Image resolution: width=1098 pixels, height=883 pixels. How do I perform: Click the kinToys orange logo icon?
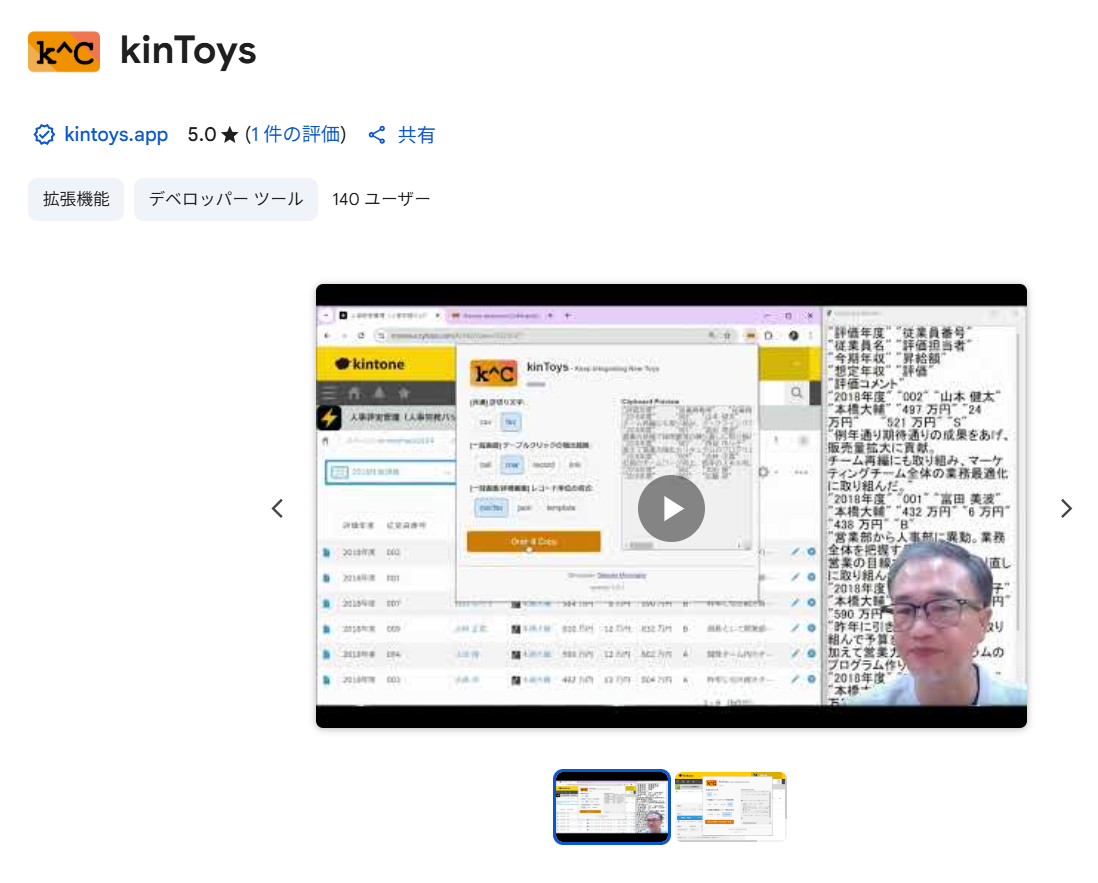tap(64, 52)
